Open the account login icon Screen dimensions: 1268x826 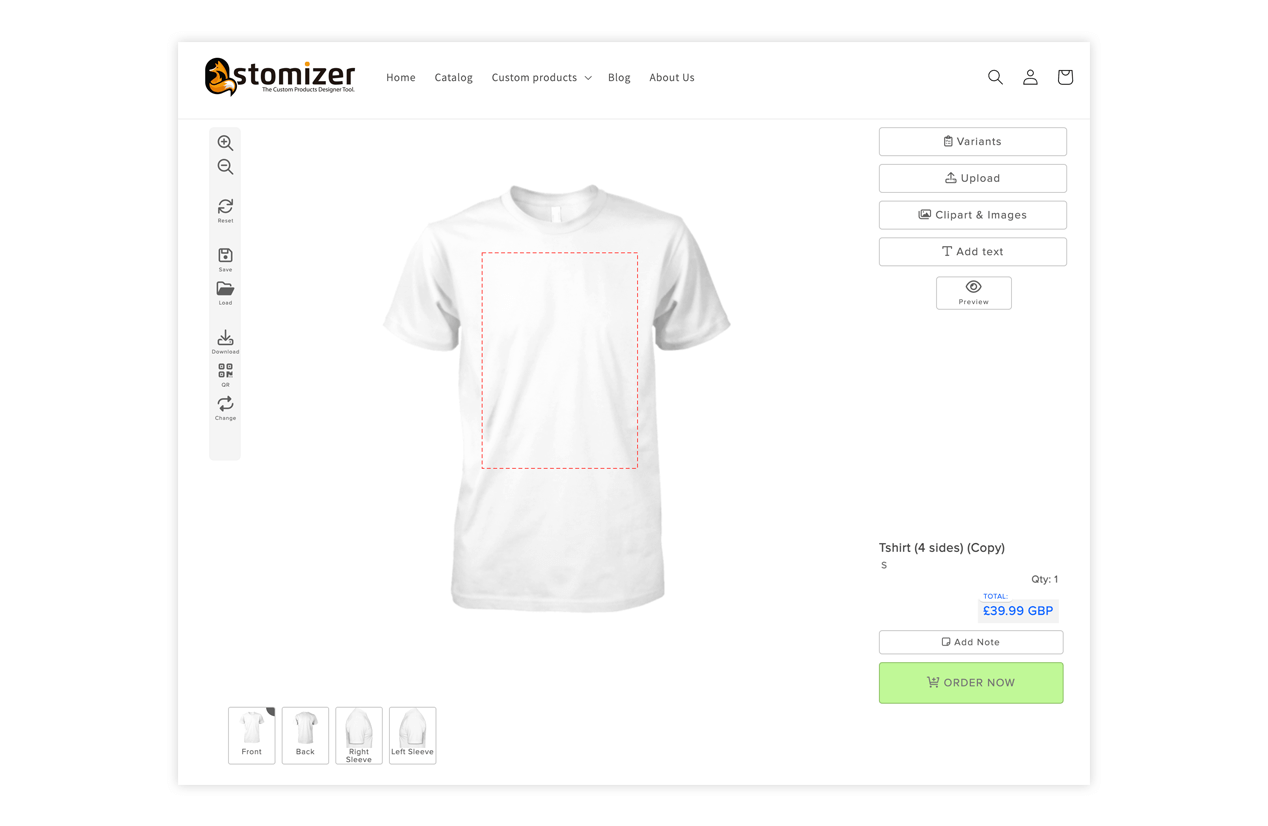(1030, 77)
